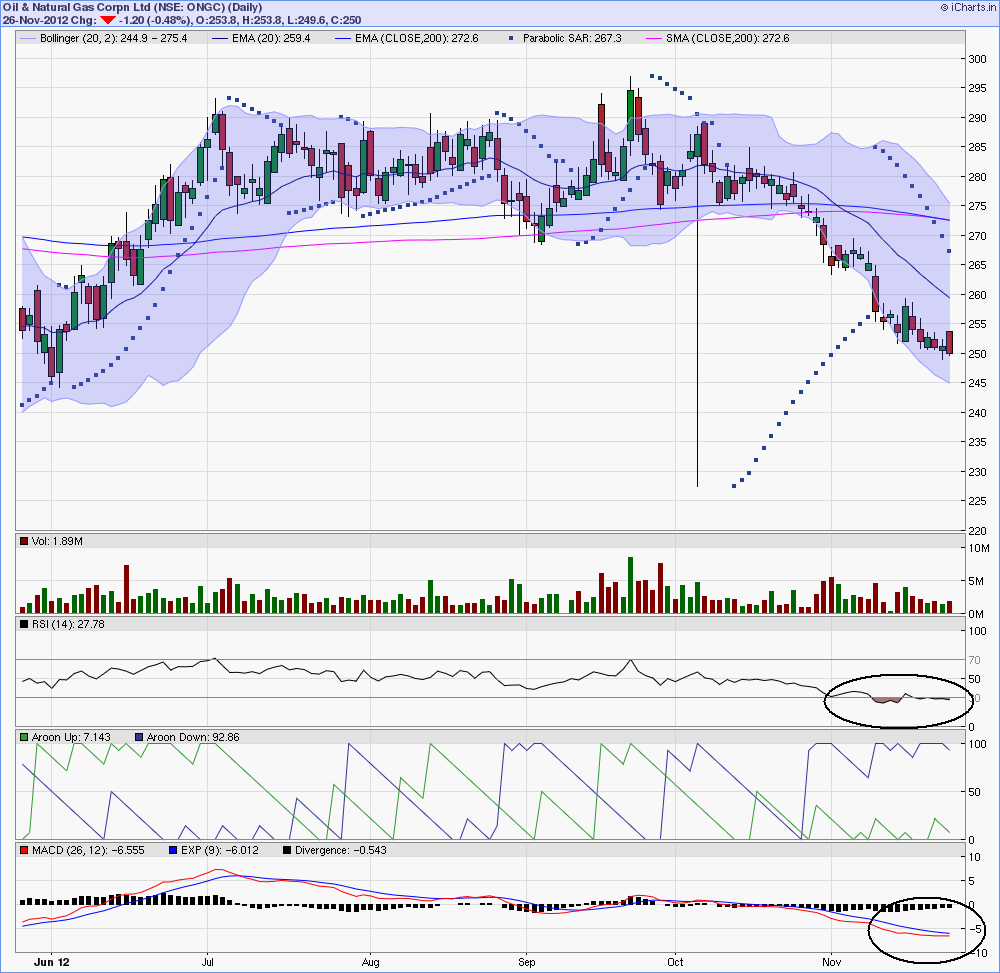Click the 'SMA (CLOSE,200): 272.6' legend text
Screen dimensions: 1000x973
tap(728, 38)
